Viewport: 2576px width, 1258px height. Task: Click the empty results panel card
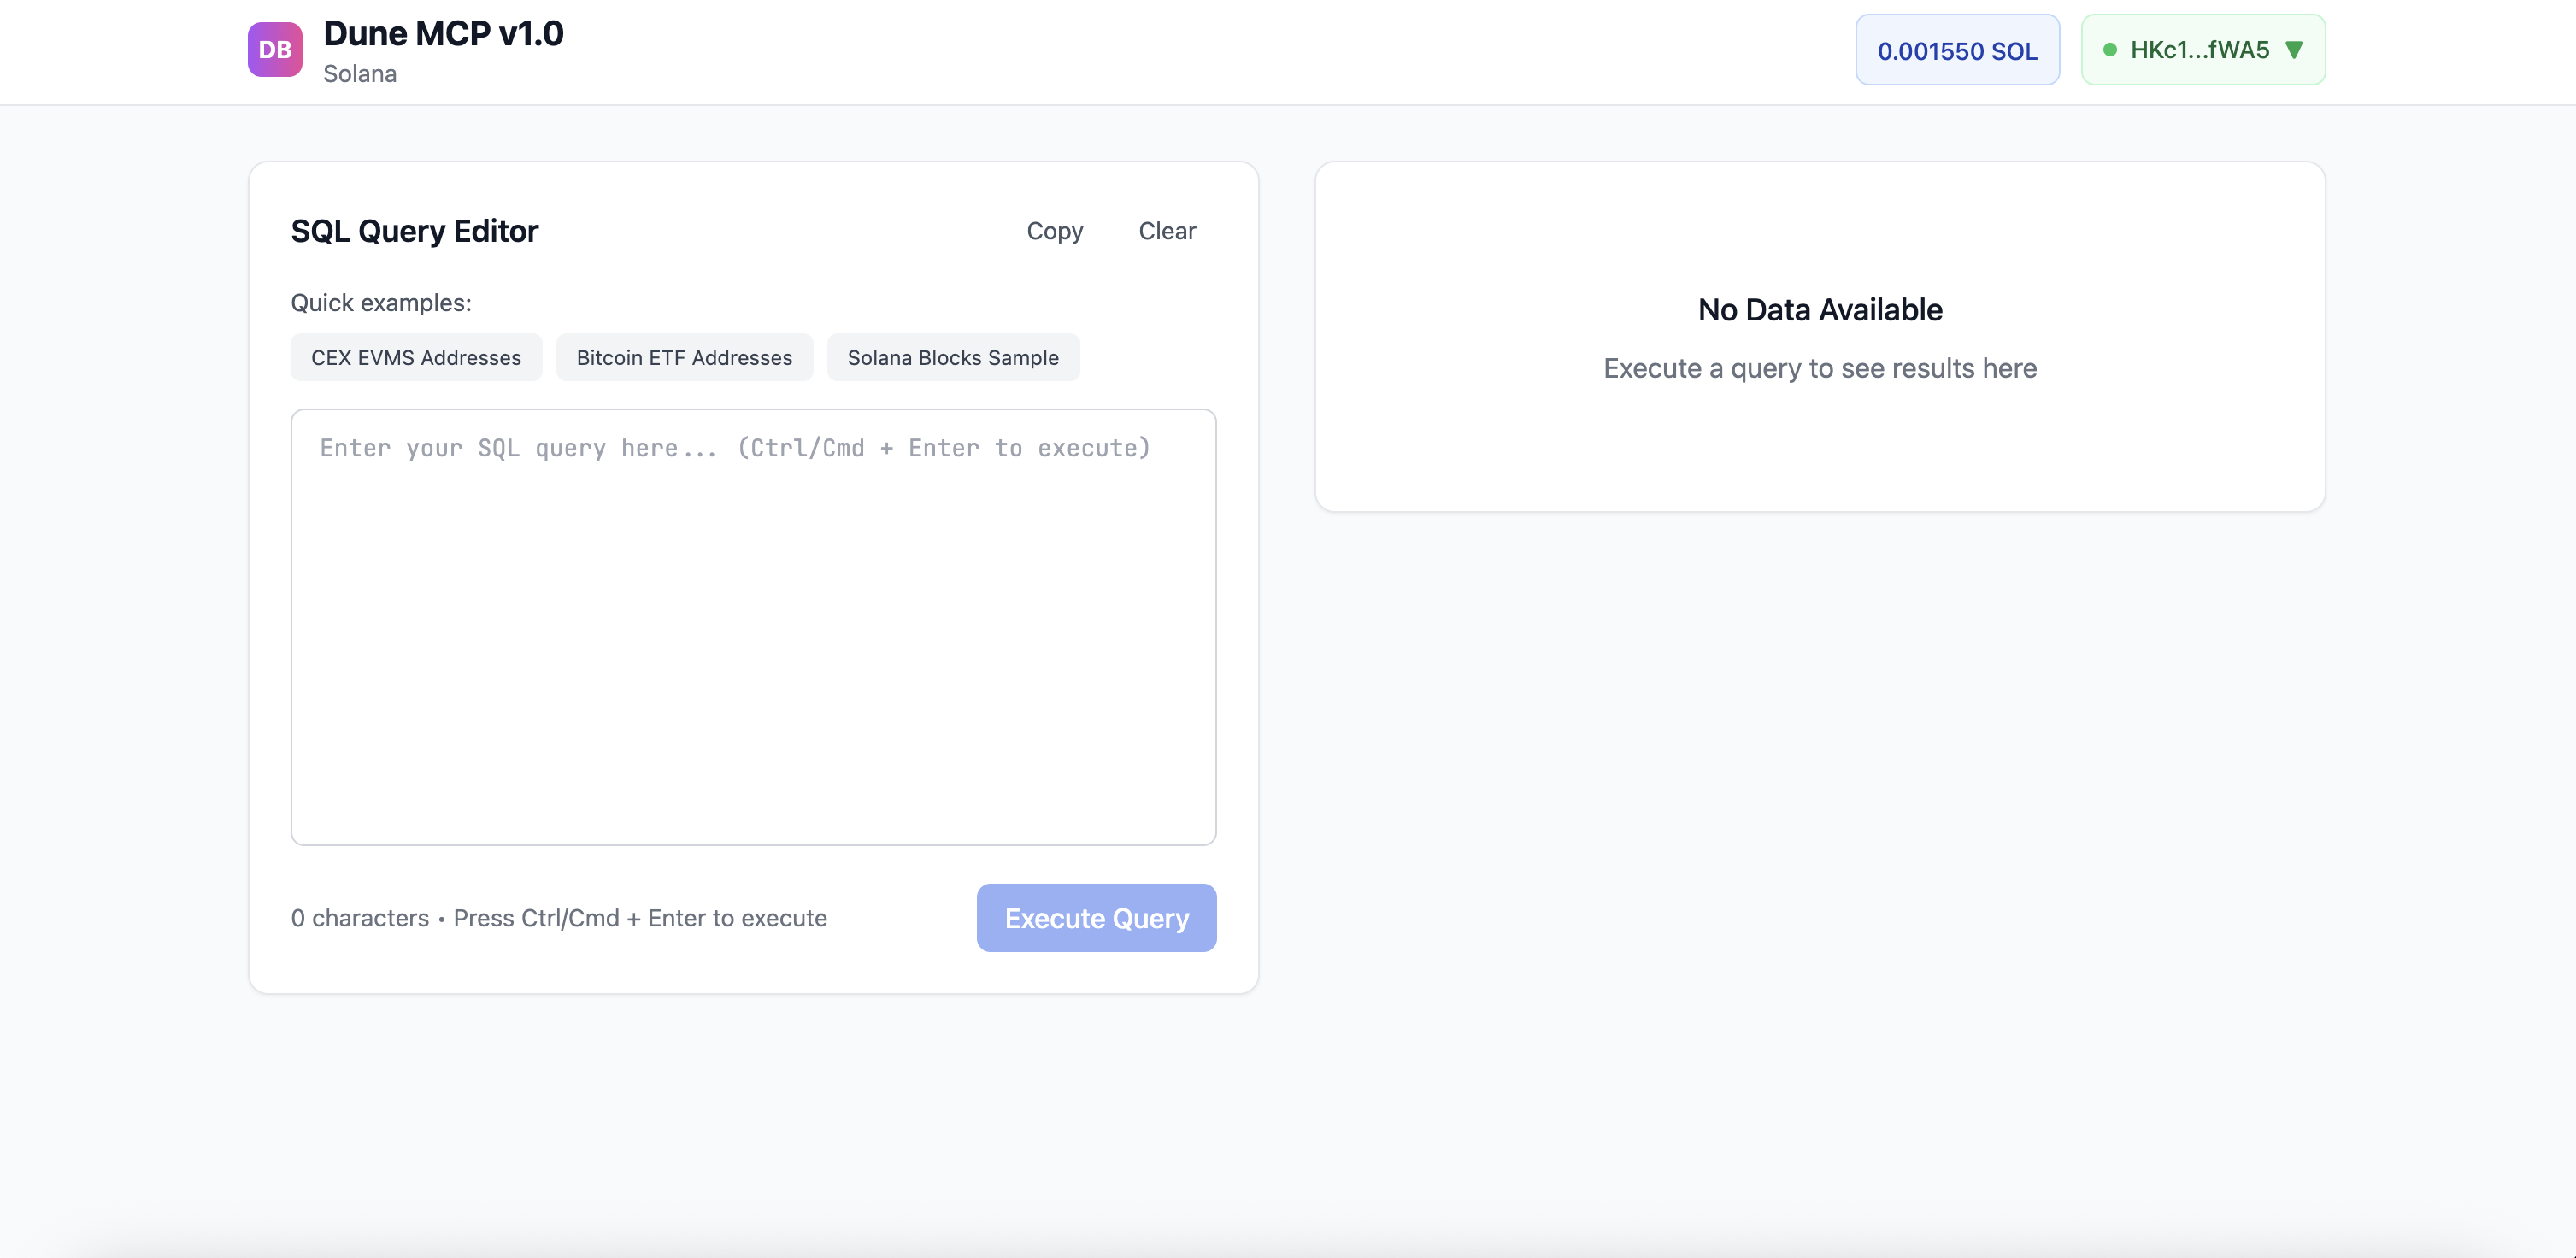[1820, 450]
